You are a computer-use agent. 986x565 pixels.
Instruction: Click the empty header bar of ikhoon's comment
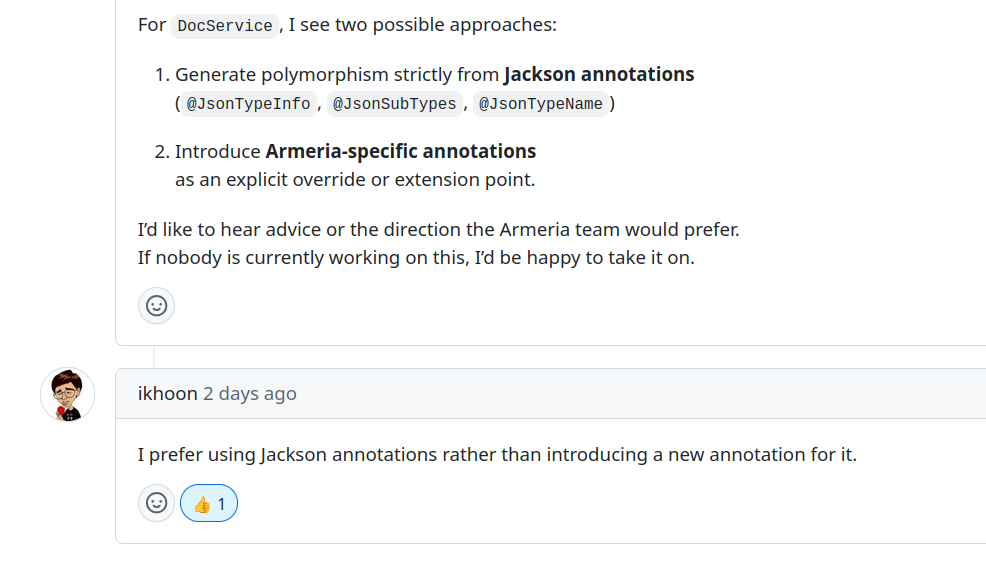click(640, 394)
